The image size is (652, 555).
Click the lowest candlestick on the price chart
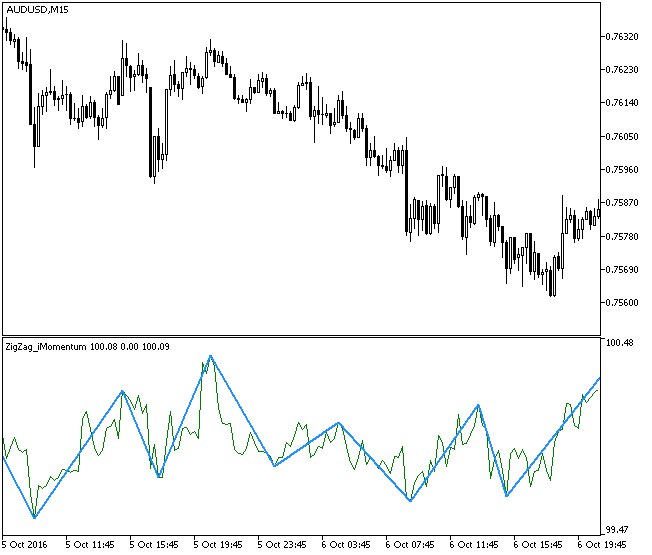tap(551, 290)
